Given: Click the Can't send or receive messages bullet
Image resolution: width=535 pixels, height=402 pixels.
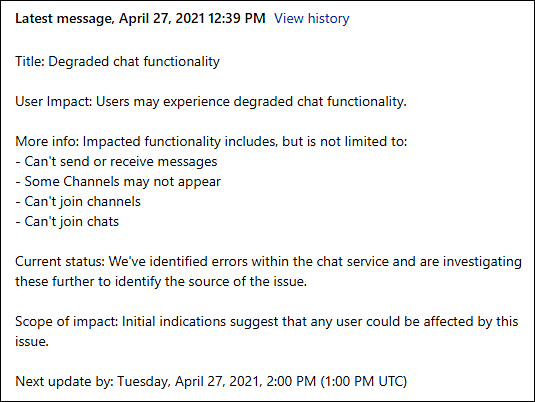Looking at the screenshot, I should [x=116, y=162].
